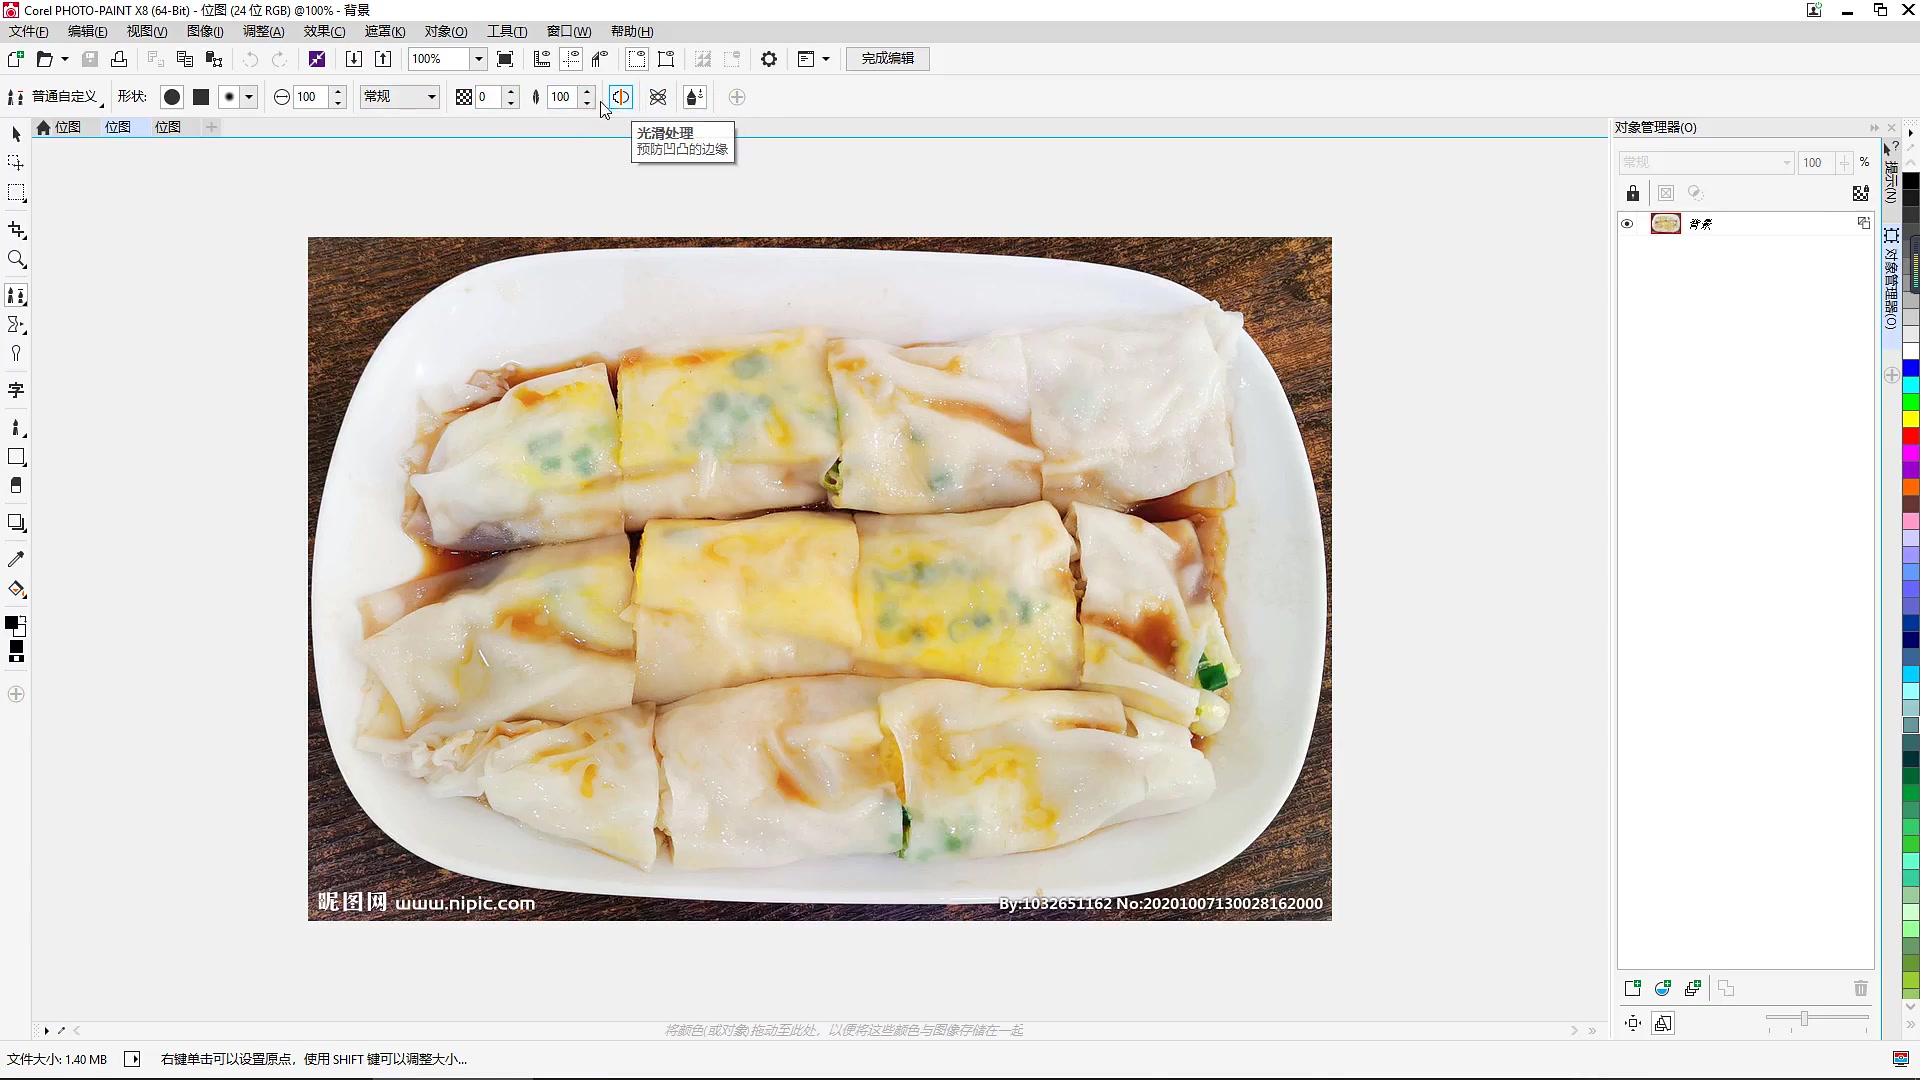1920x1080 pixels.
Task: Click the status bar info arrow button
Action: tap(132, 1059)
